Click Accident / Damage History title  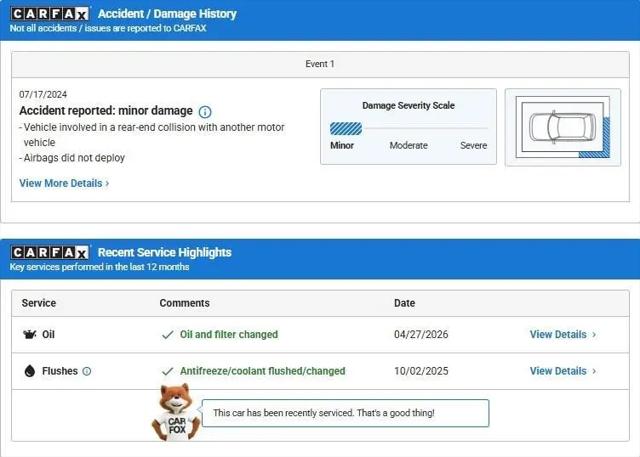tap(167, 14)
